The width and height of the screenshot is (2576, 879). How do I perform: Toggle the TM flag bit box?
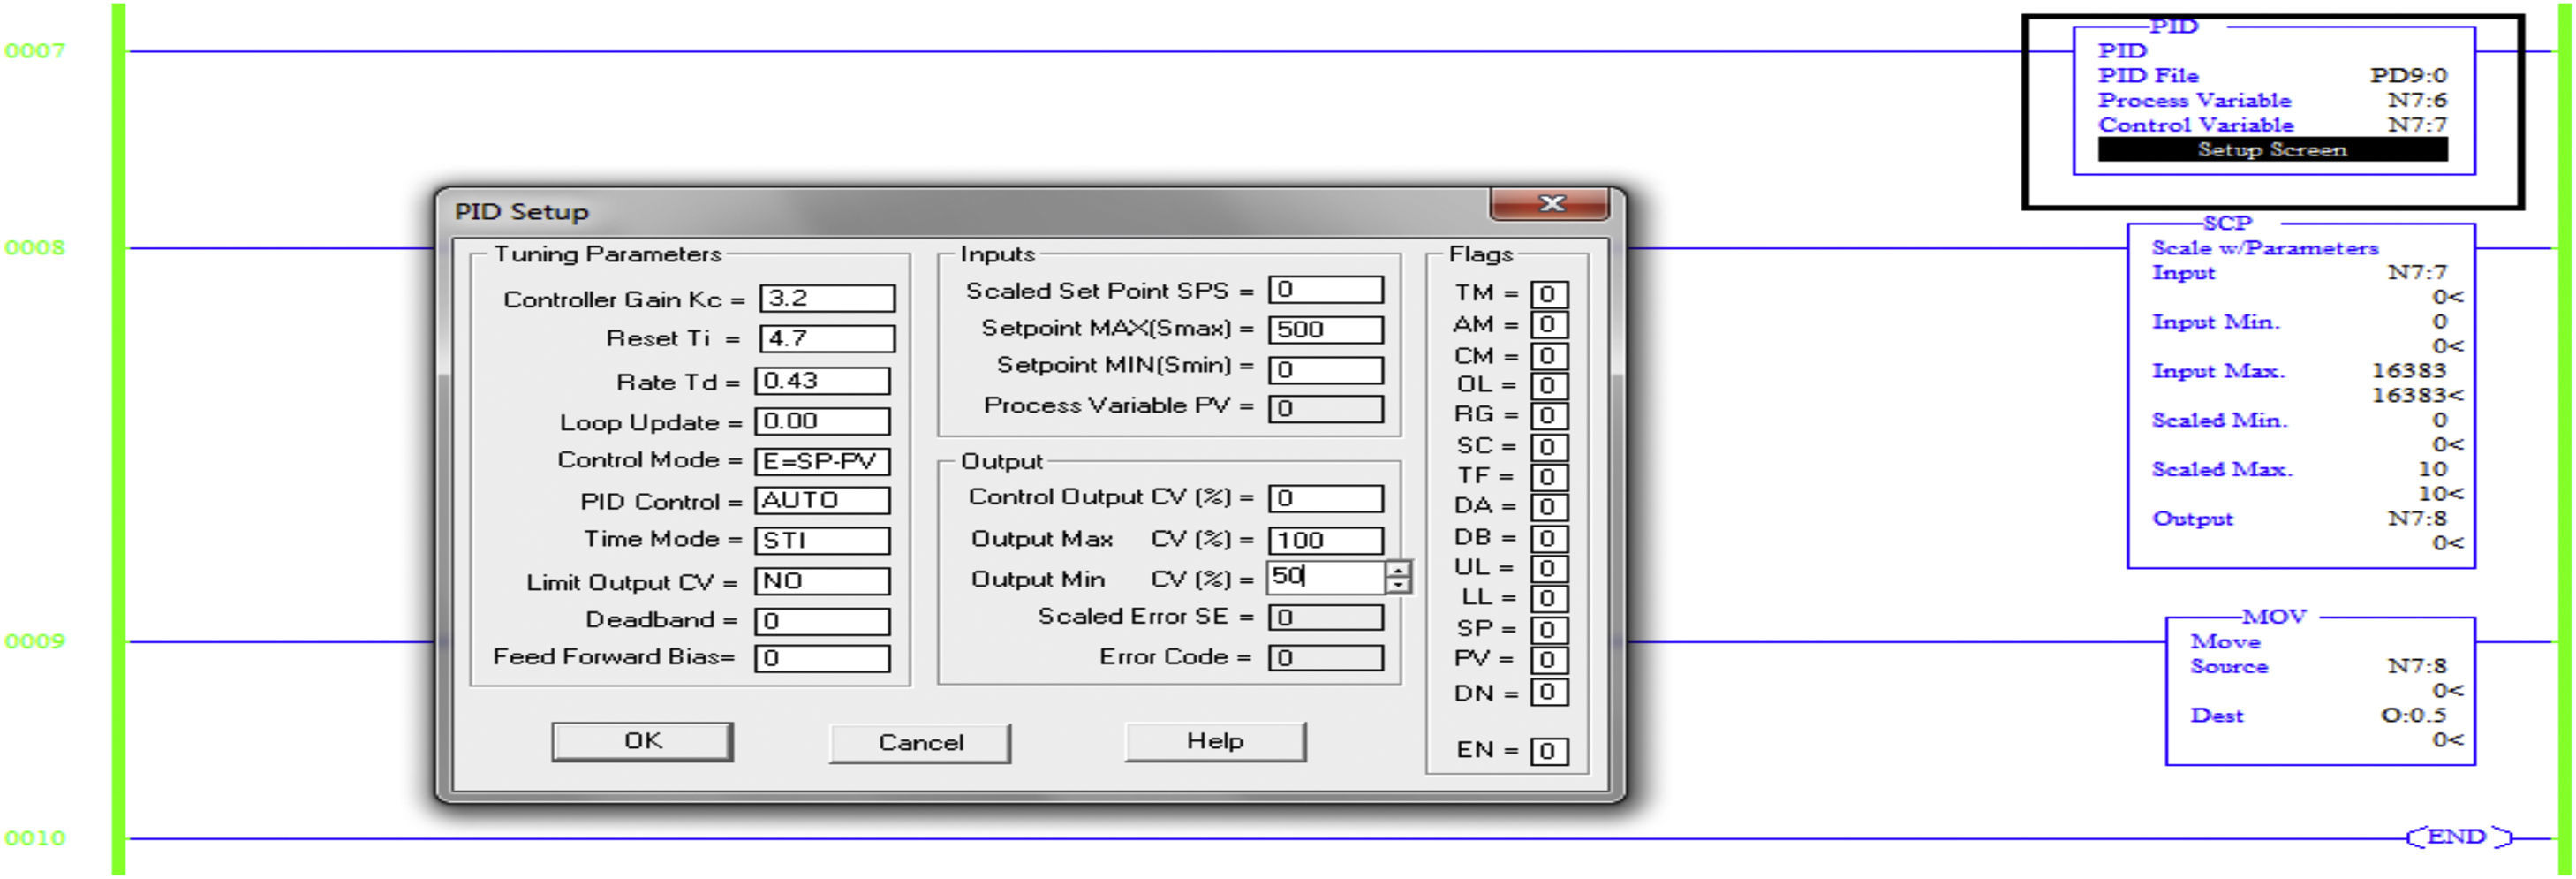tap(1548, 294)
